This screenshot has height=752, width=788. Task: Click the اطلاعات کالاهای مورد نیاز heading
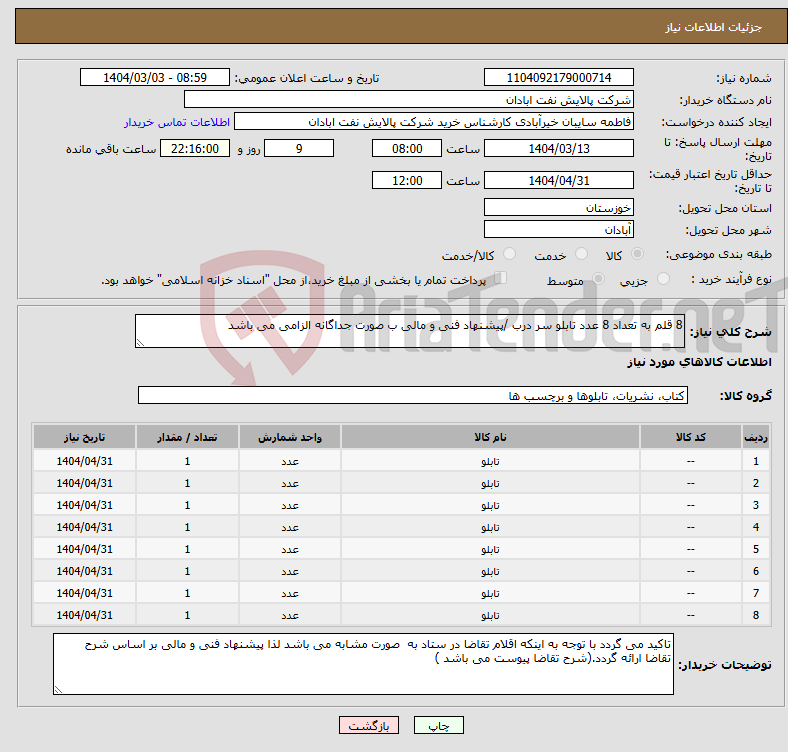click(699, 362)
